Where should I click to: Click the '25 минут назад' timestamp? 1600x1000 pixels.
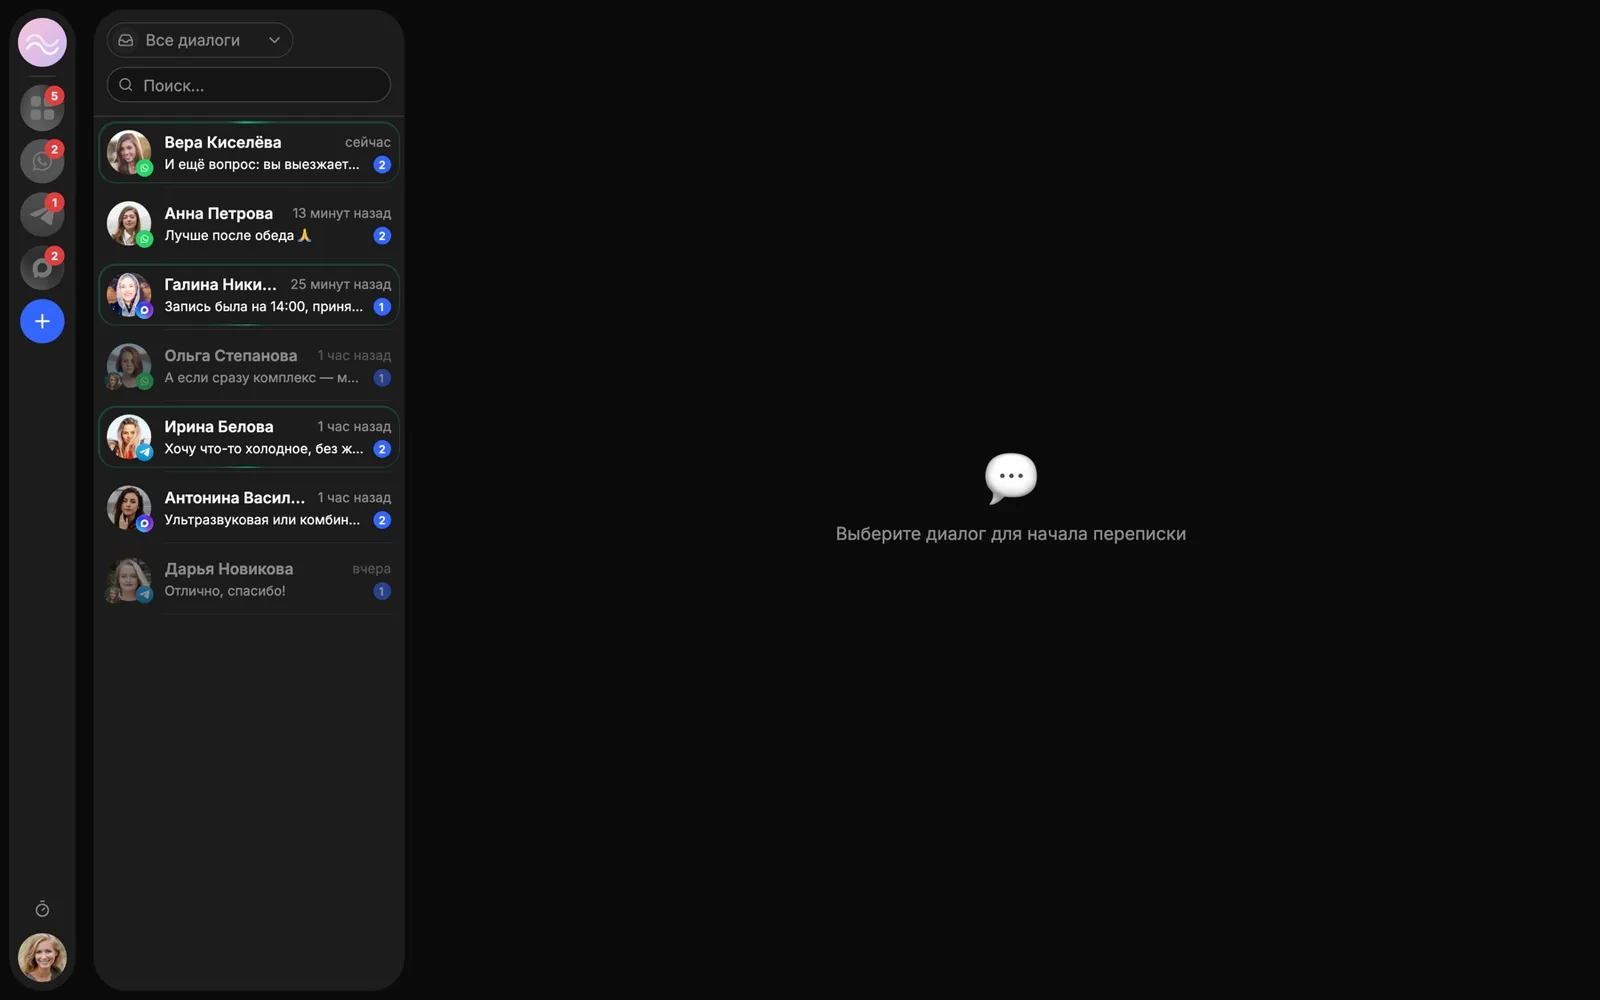pos(341,284)
